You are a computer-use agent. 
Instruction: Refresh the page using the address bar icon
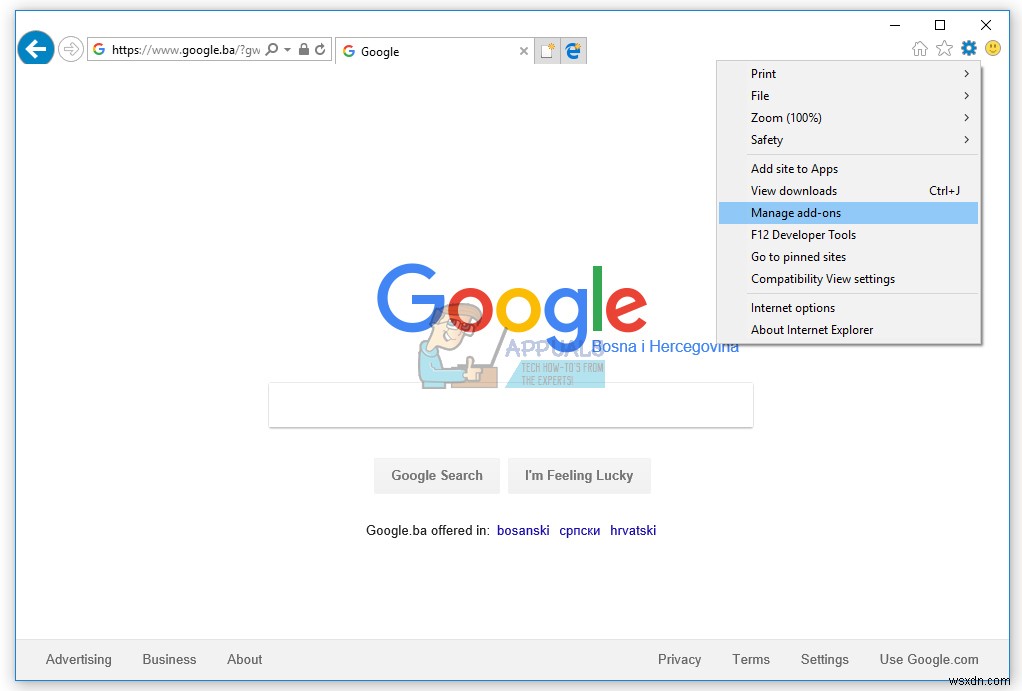point(320,48)
